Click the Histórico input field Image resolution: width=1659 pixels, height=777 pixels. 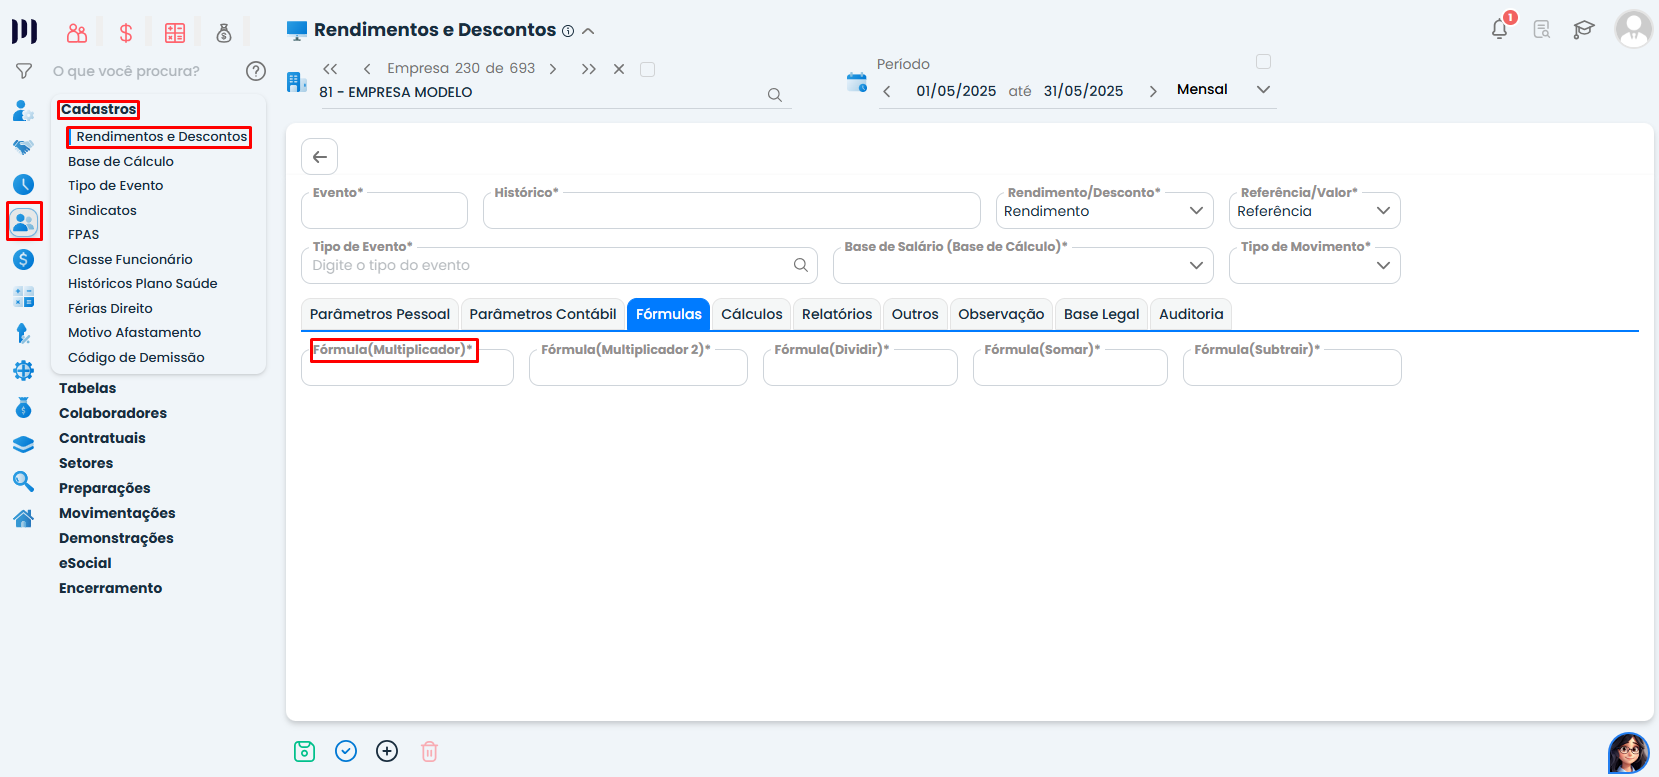pyautogui.click(x=731, y=212)
